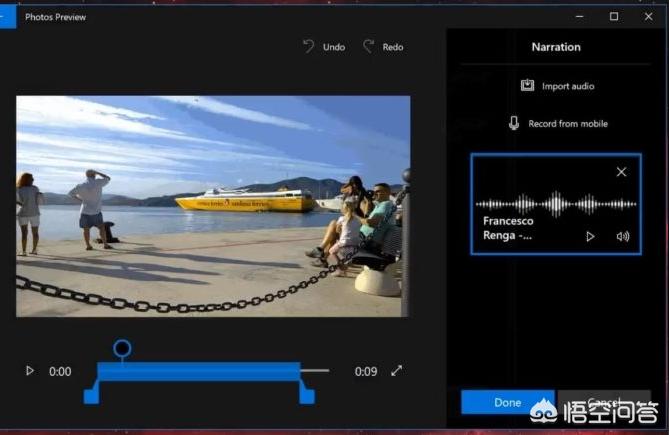Preview the Francesco Renga audio clip
The image size is (669, 435).
[x=590, y=236]
